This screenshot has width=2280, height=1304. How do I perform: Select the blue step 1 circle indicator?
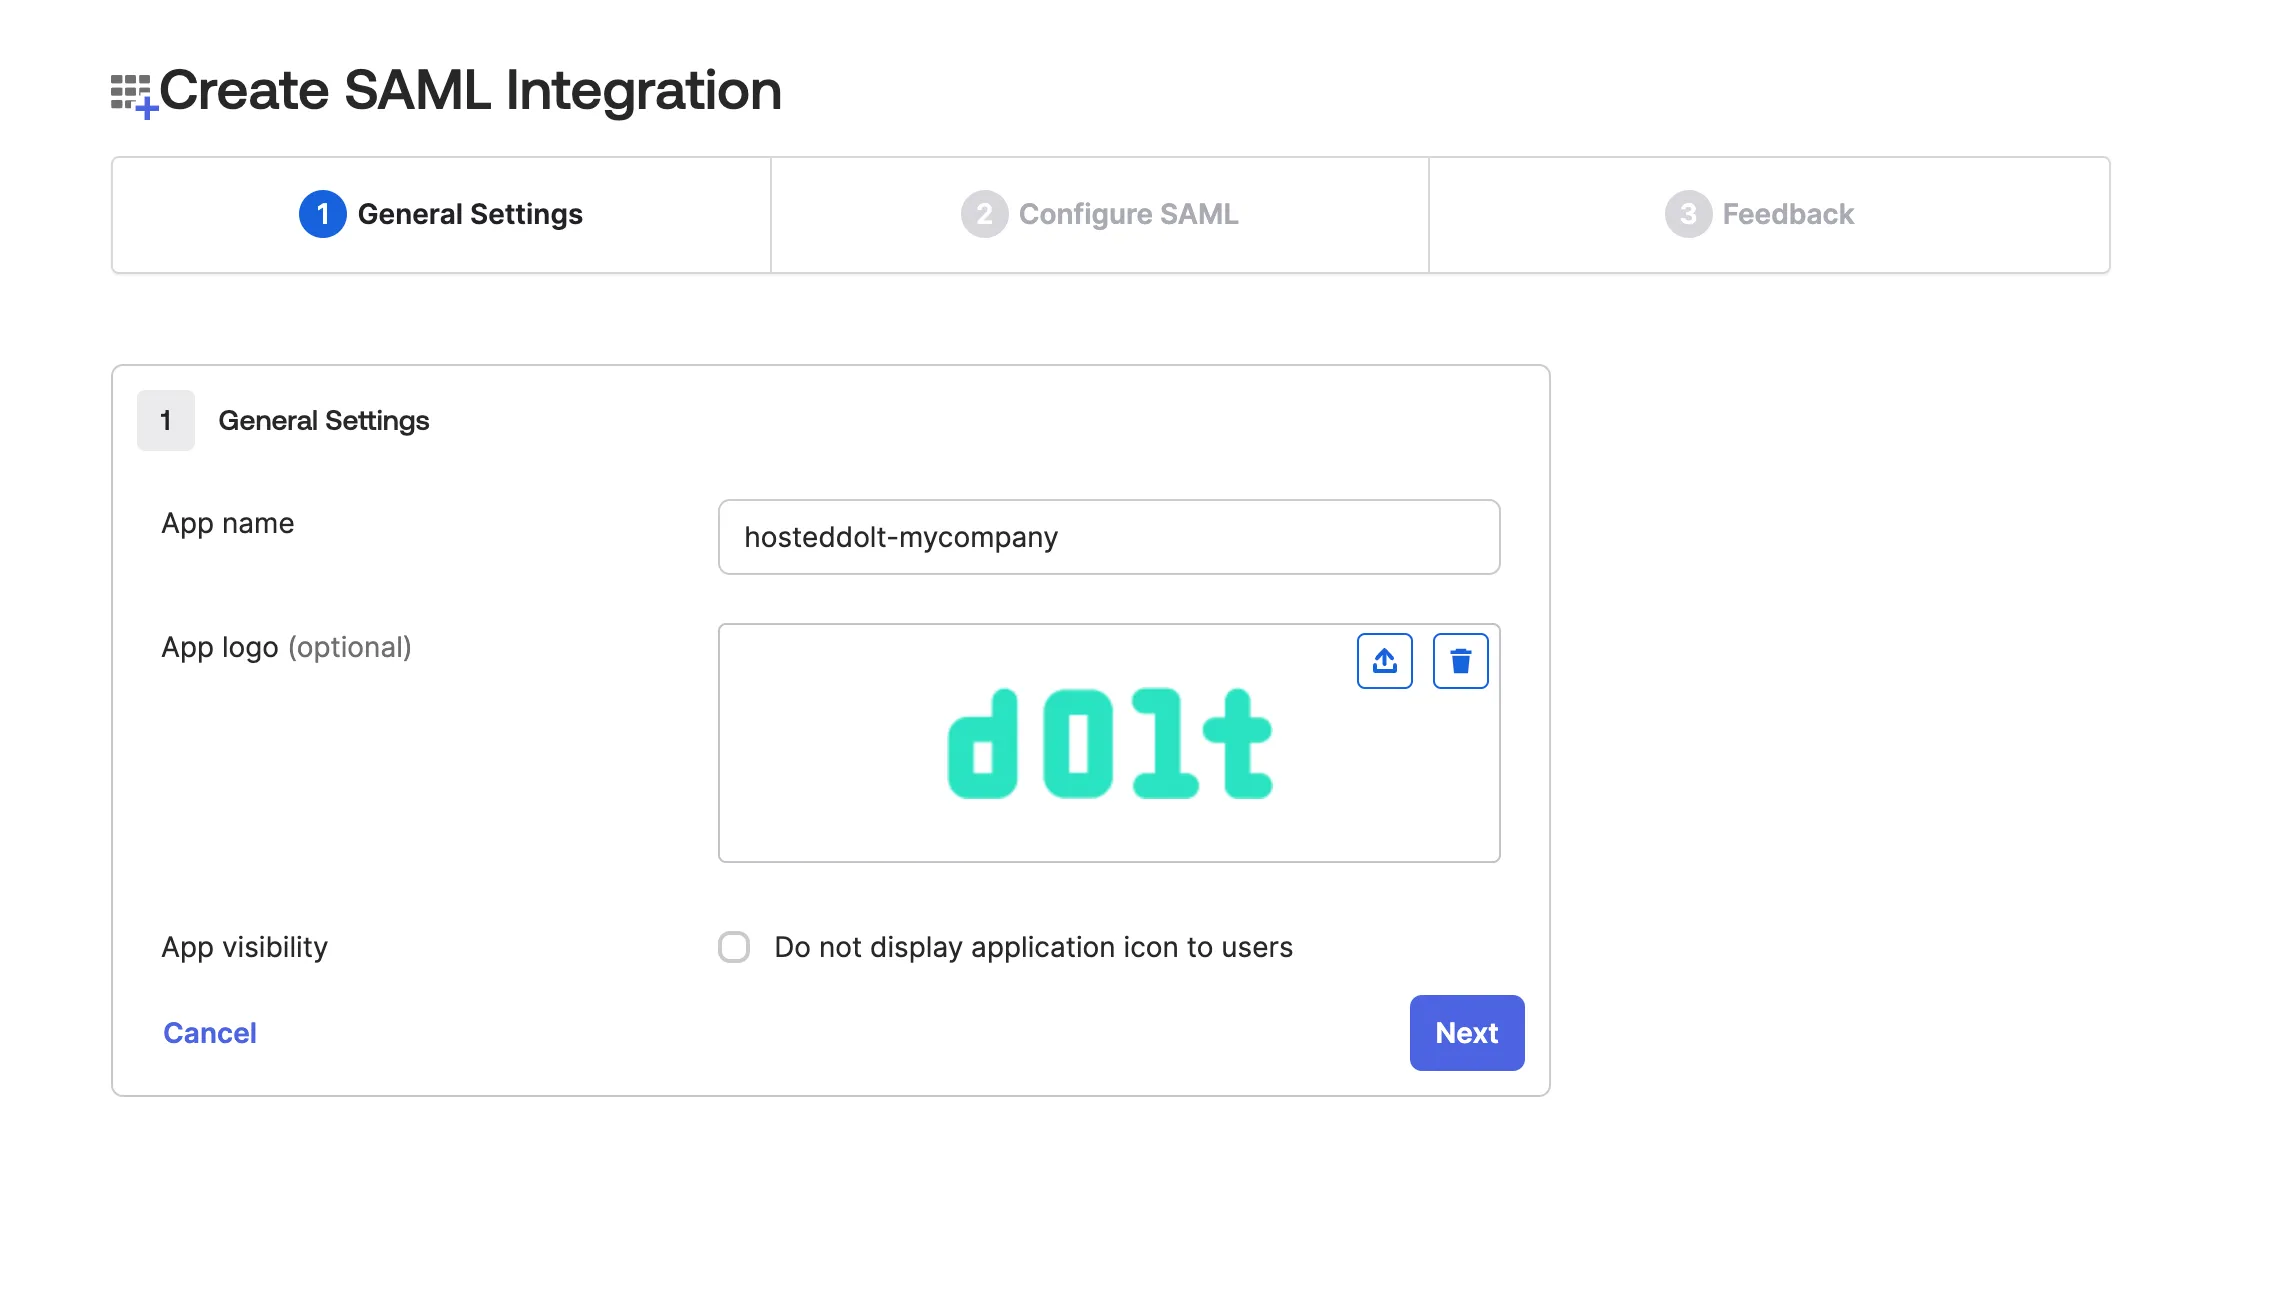pos(322,214)
